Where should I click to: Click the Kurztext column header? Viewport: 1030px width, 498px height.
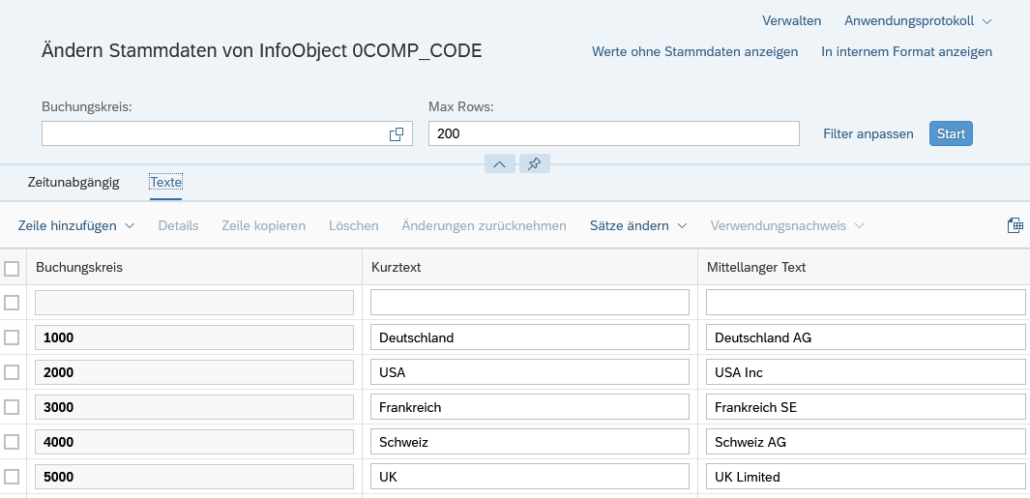click(x=529, y=267)
